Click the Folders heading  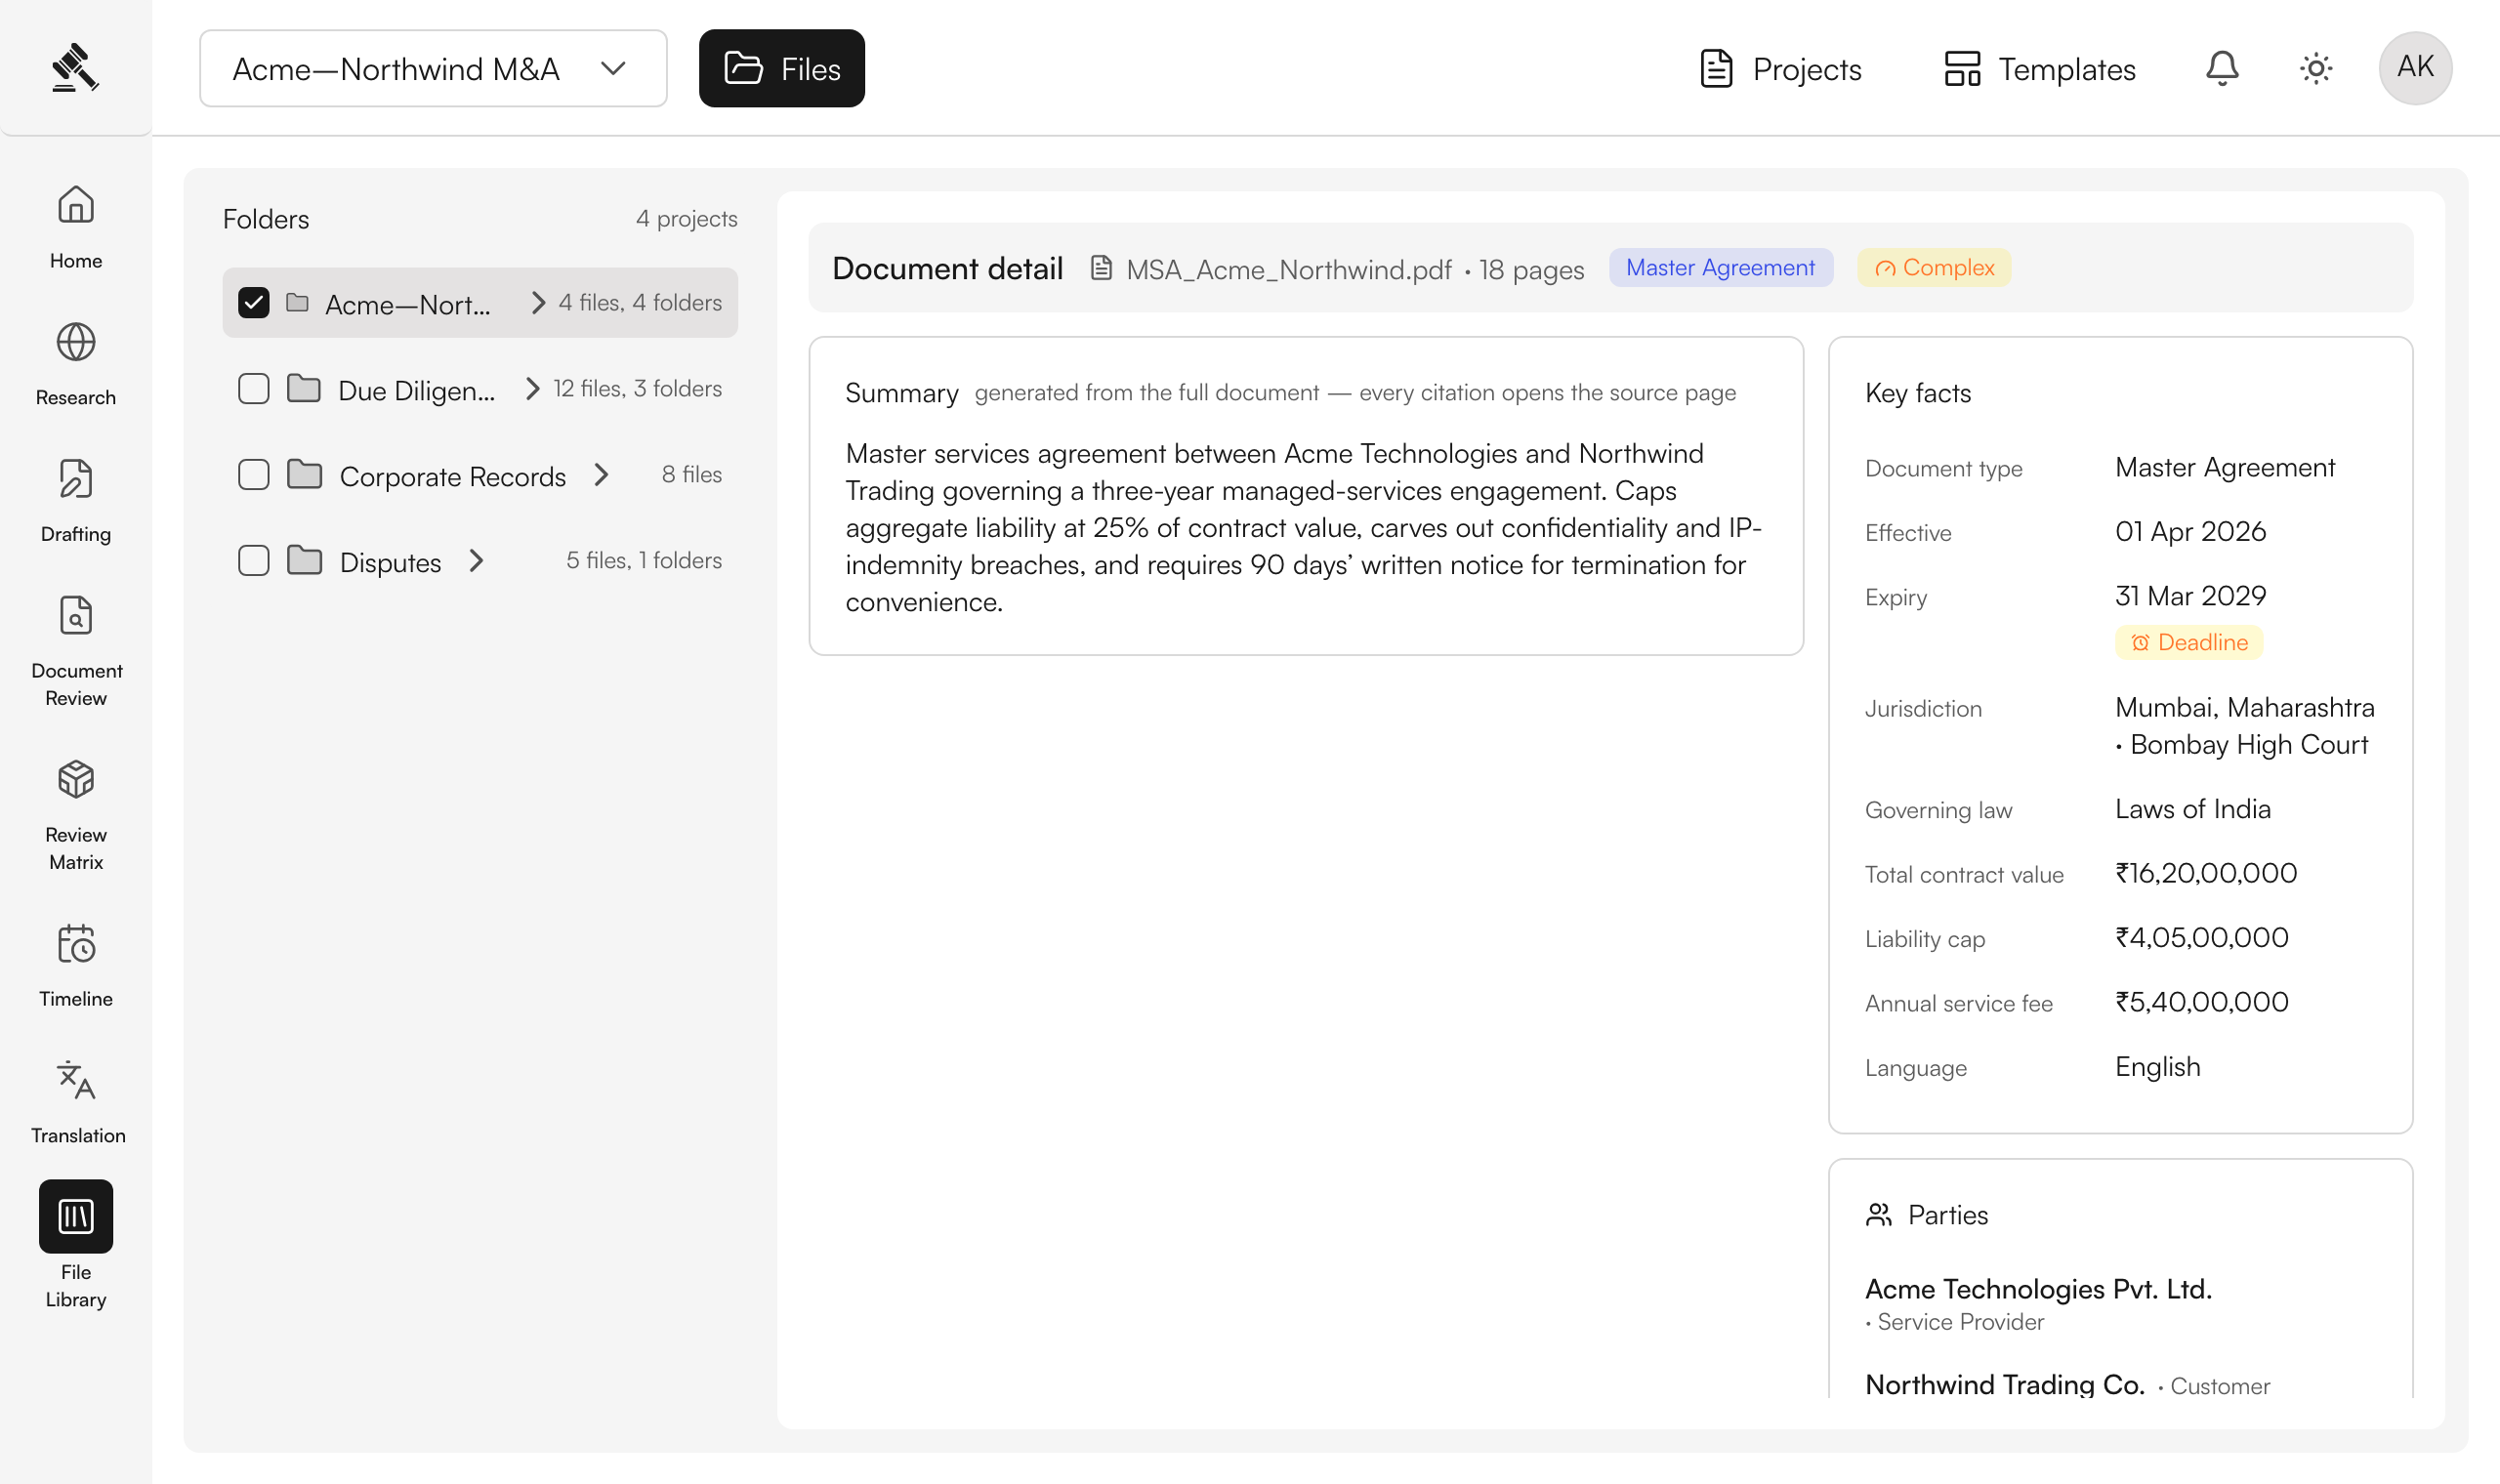point(266,219)
